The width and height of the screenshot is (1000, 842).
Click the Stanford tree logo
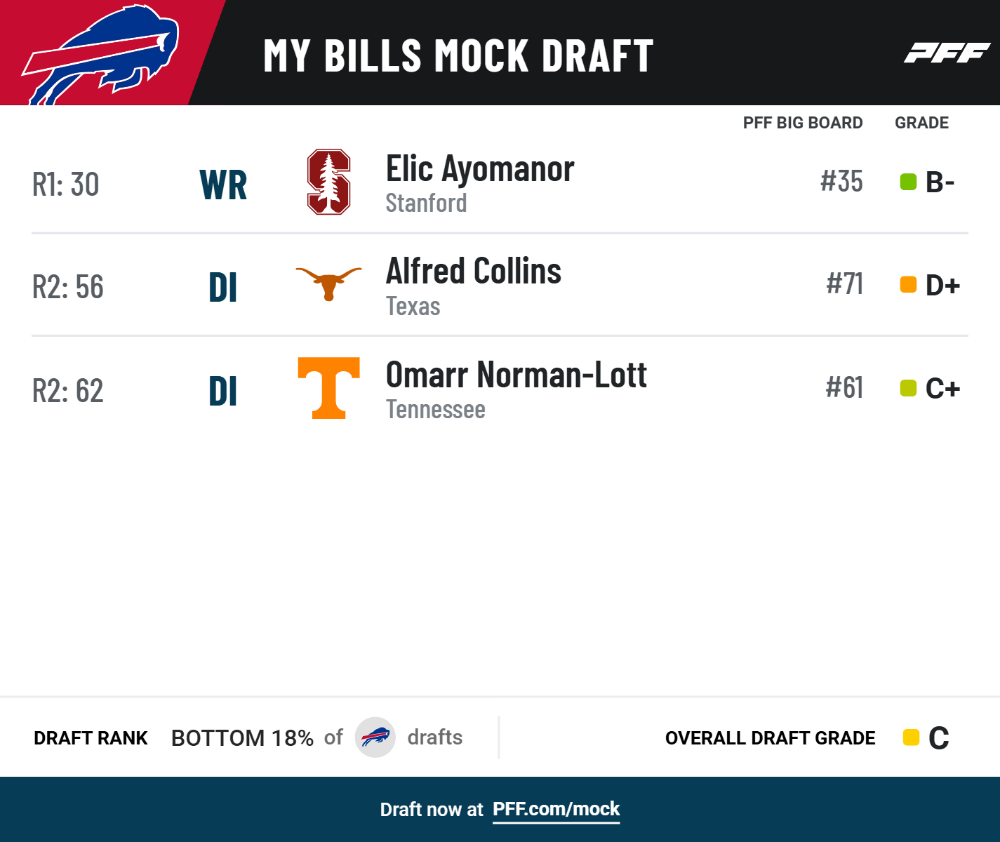point(328,182)
